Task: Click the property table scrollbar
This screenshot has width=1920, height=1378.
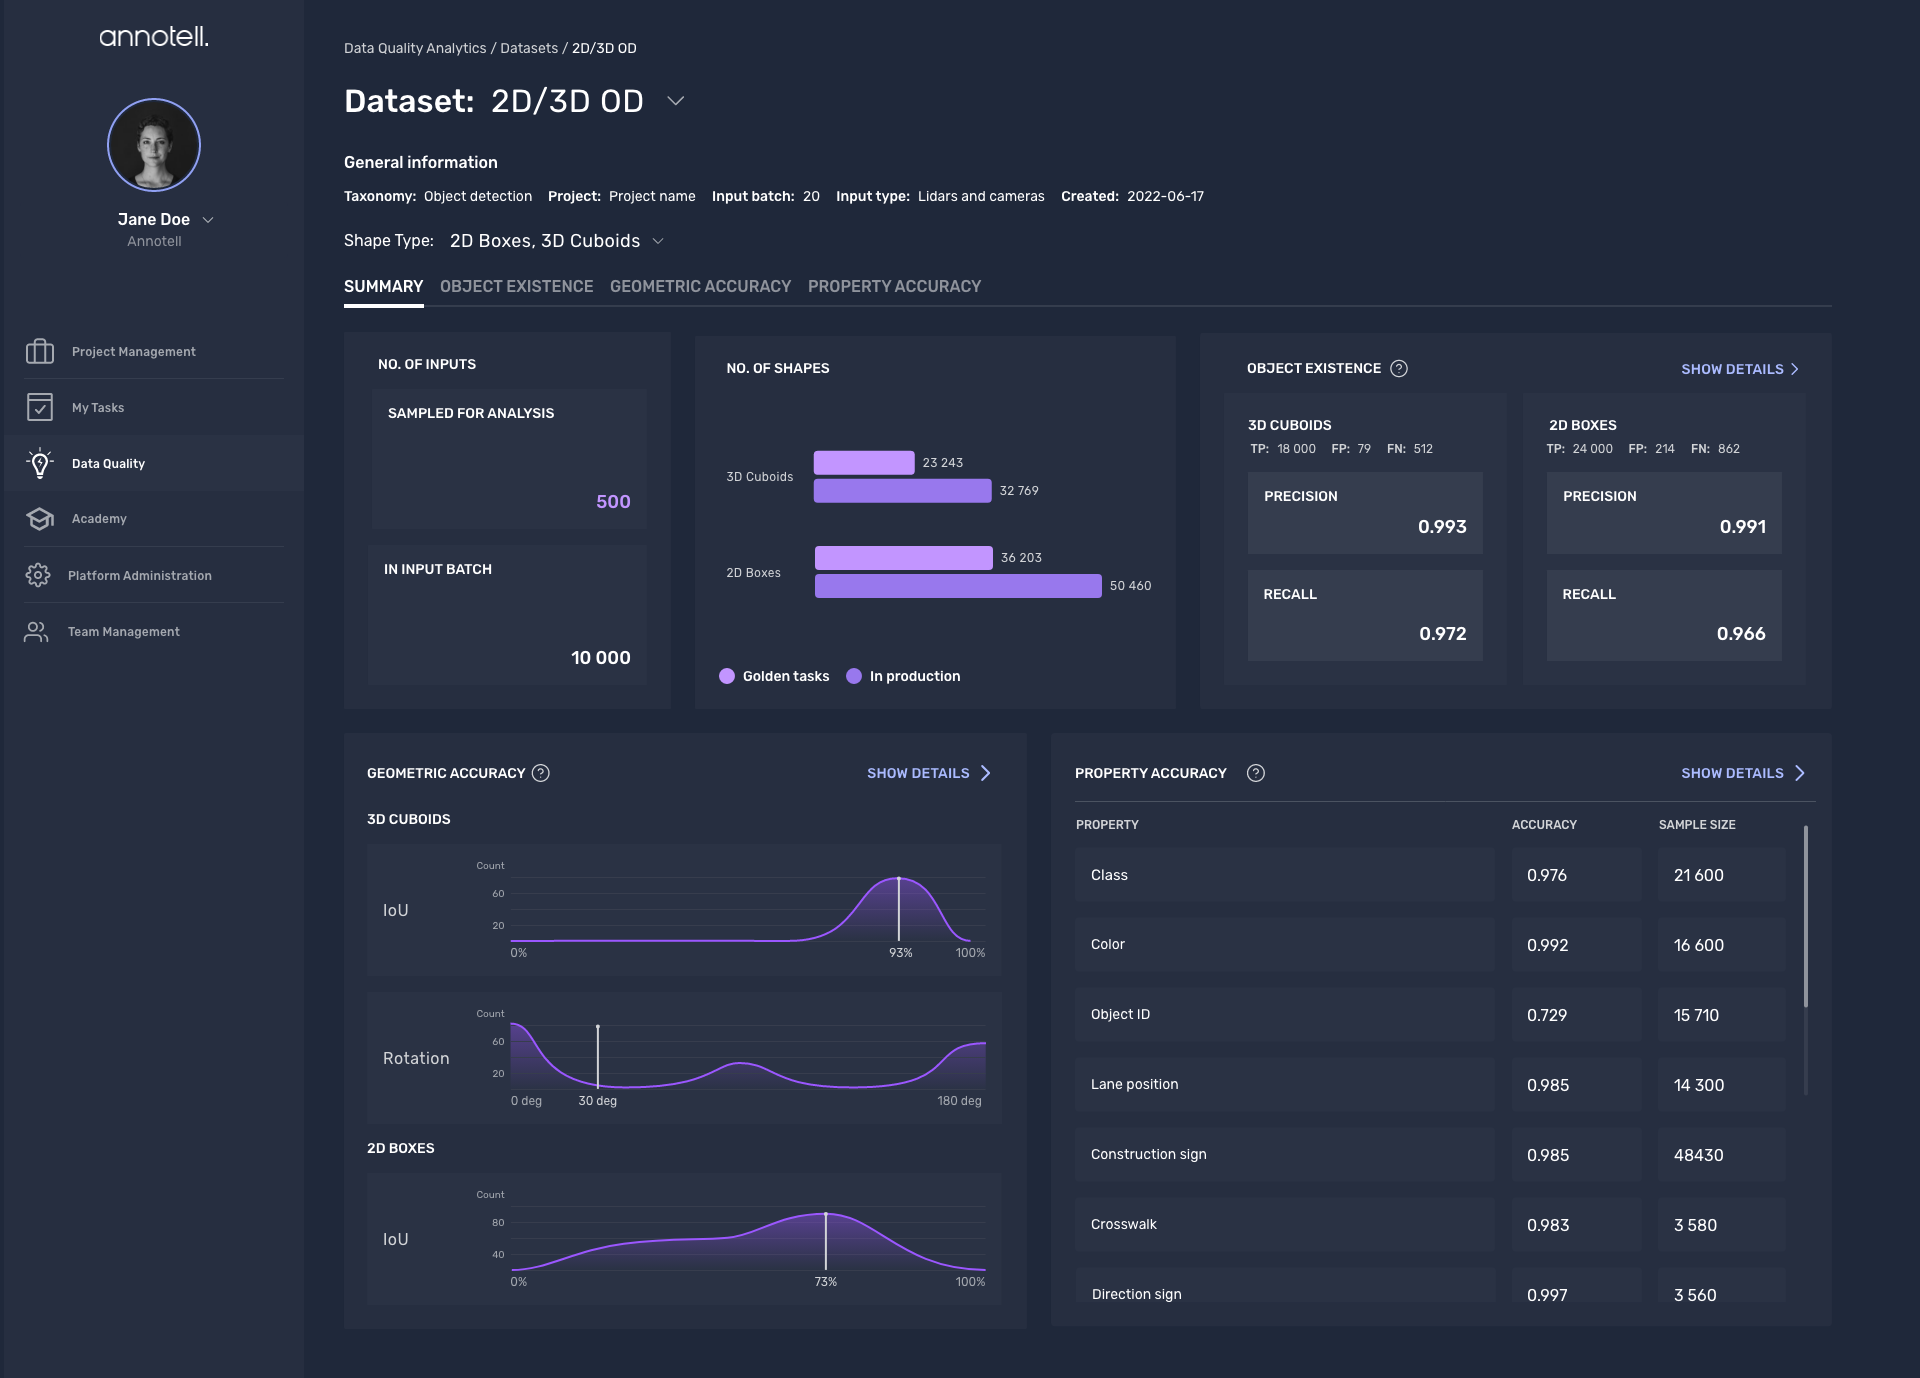Action: click(1806, 916)
